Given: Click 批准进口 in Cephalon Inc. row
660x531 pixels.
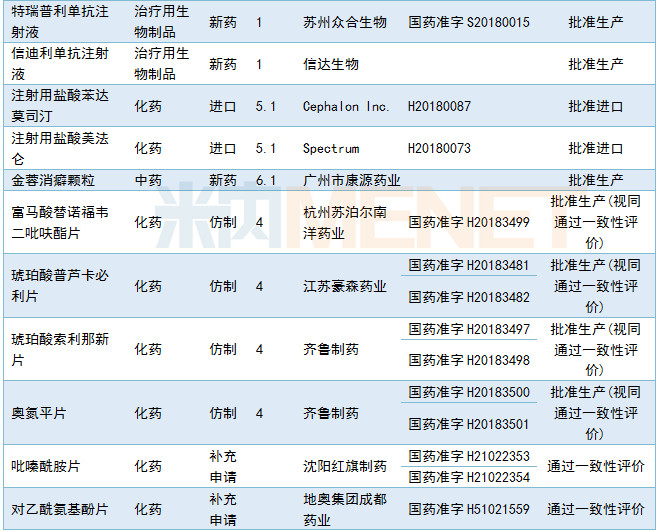Looking at the screenshot, I should click(x=596, y=106).
